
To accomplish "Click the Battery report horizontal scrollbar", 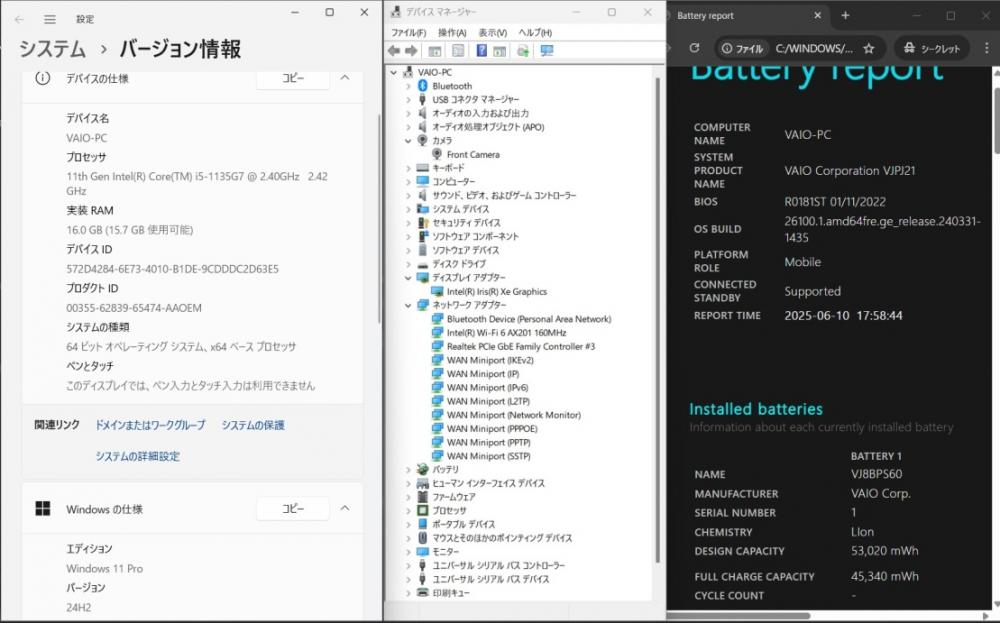I will click(740, 616).
